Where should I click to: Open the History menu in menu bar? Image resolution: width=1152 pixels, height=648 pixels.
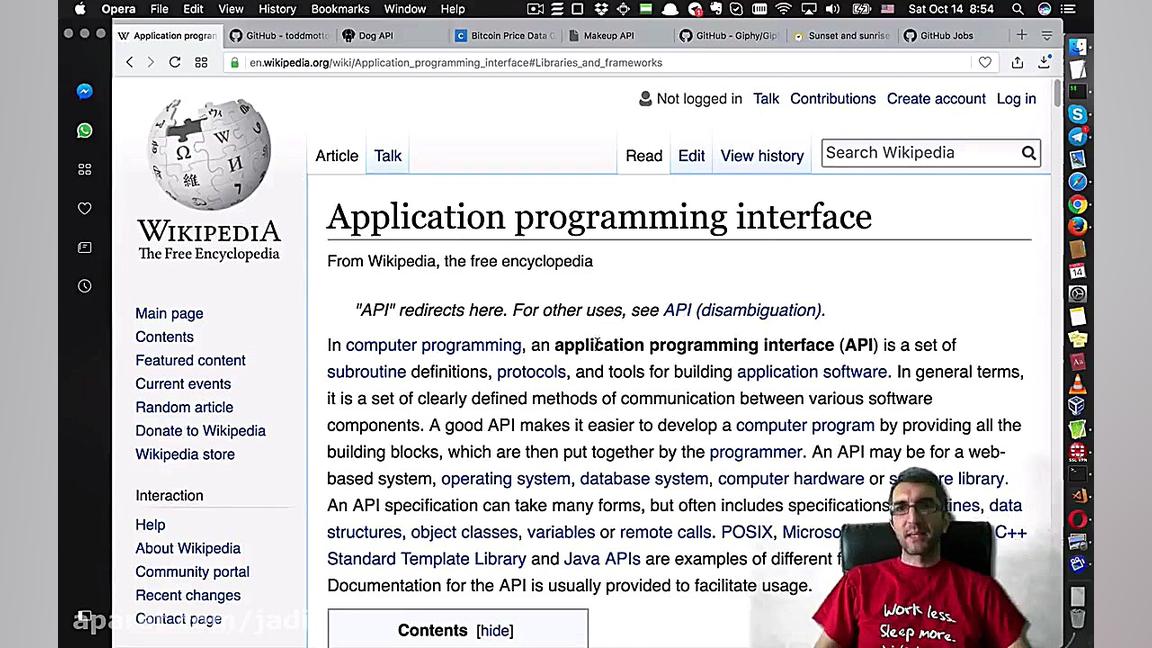[x=277, y=9]
